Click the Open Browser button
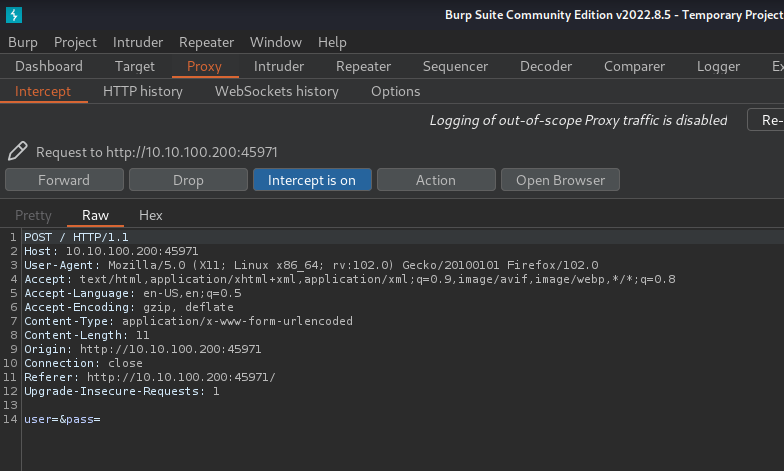Image resolution: width=784 pixels, height=471 pixels. click(x=560, y=180)
